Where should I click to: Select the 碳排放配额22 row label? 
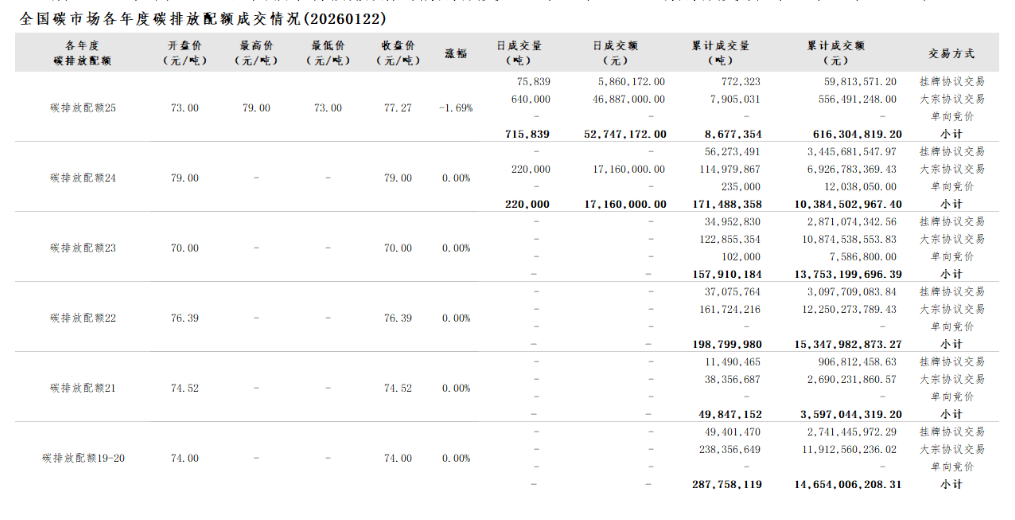pos(83,318)
